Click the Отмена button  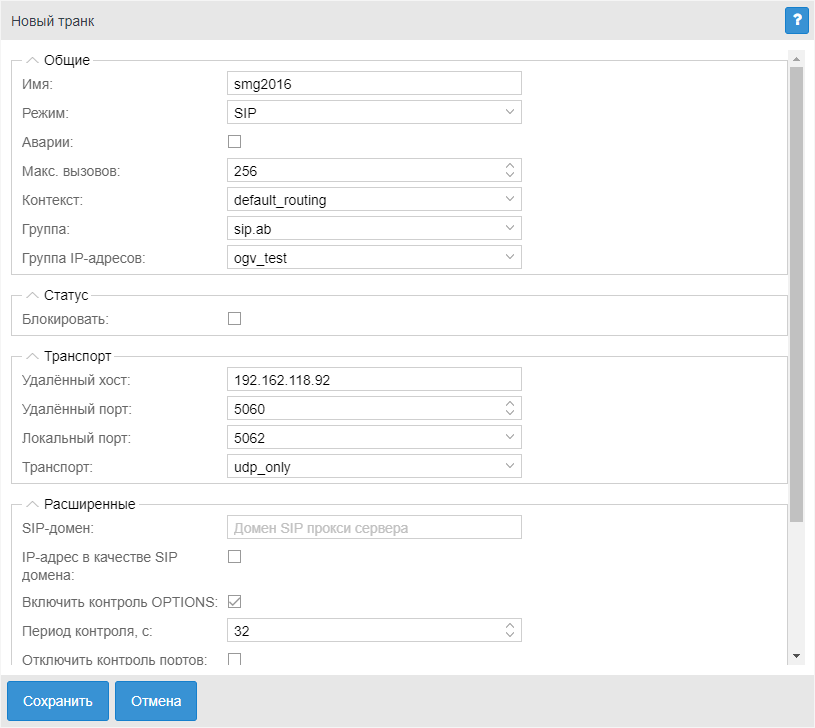(156, 701)
